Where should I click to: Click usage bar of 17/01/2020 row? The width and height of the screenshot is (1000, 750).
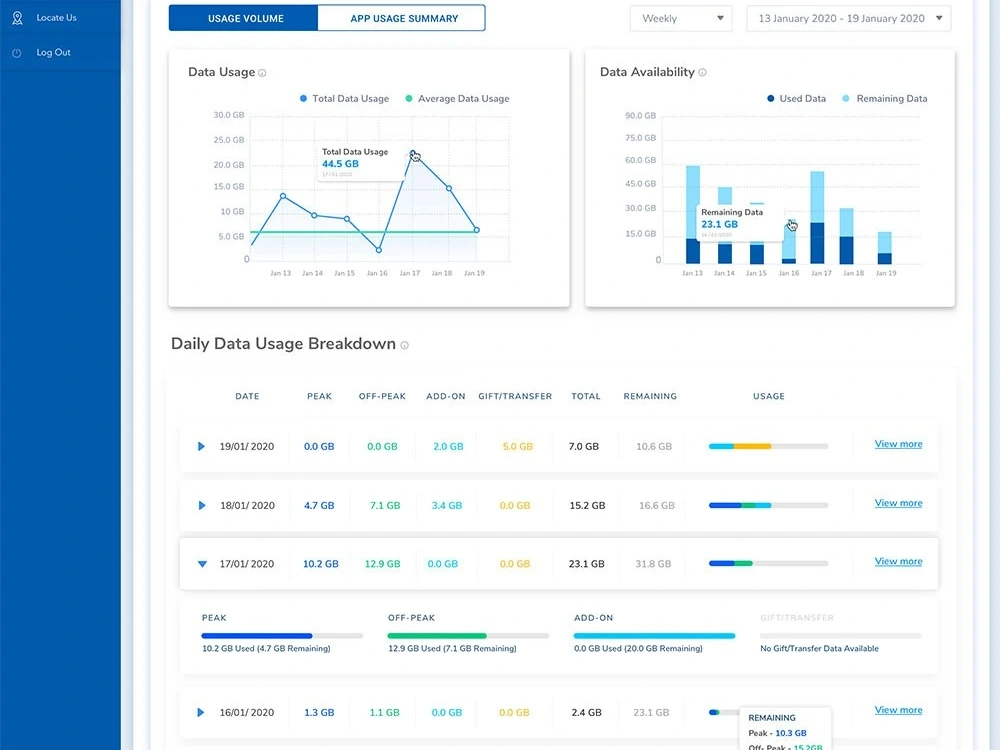click(768, 564)
